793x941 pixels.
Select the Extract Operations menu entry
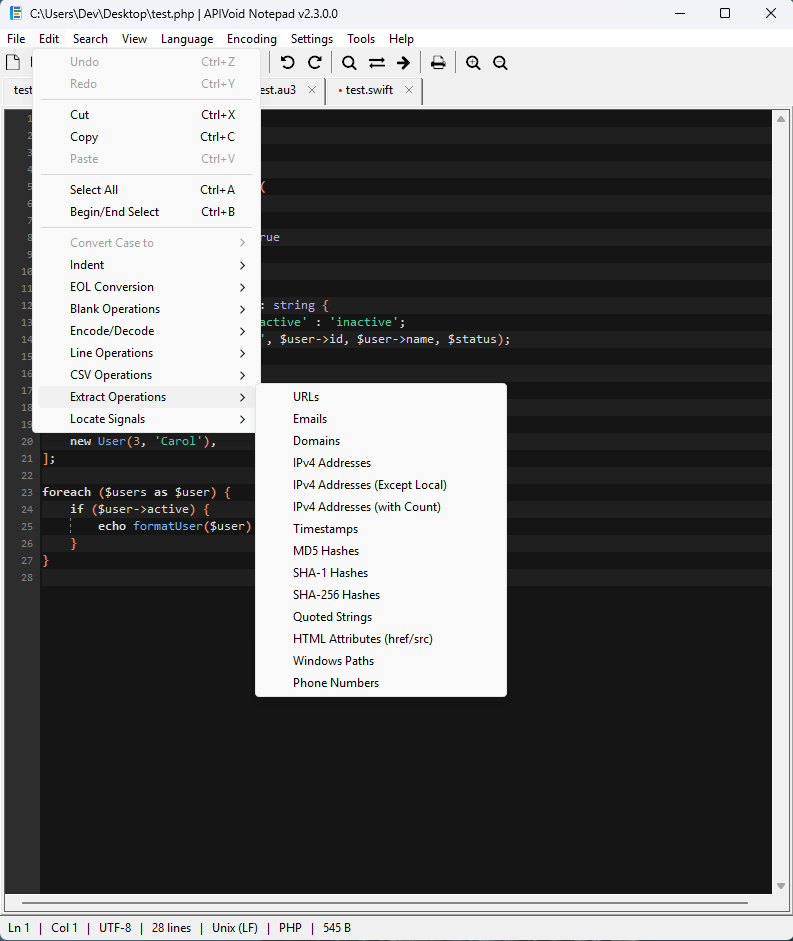[146, 397]
